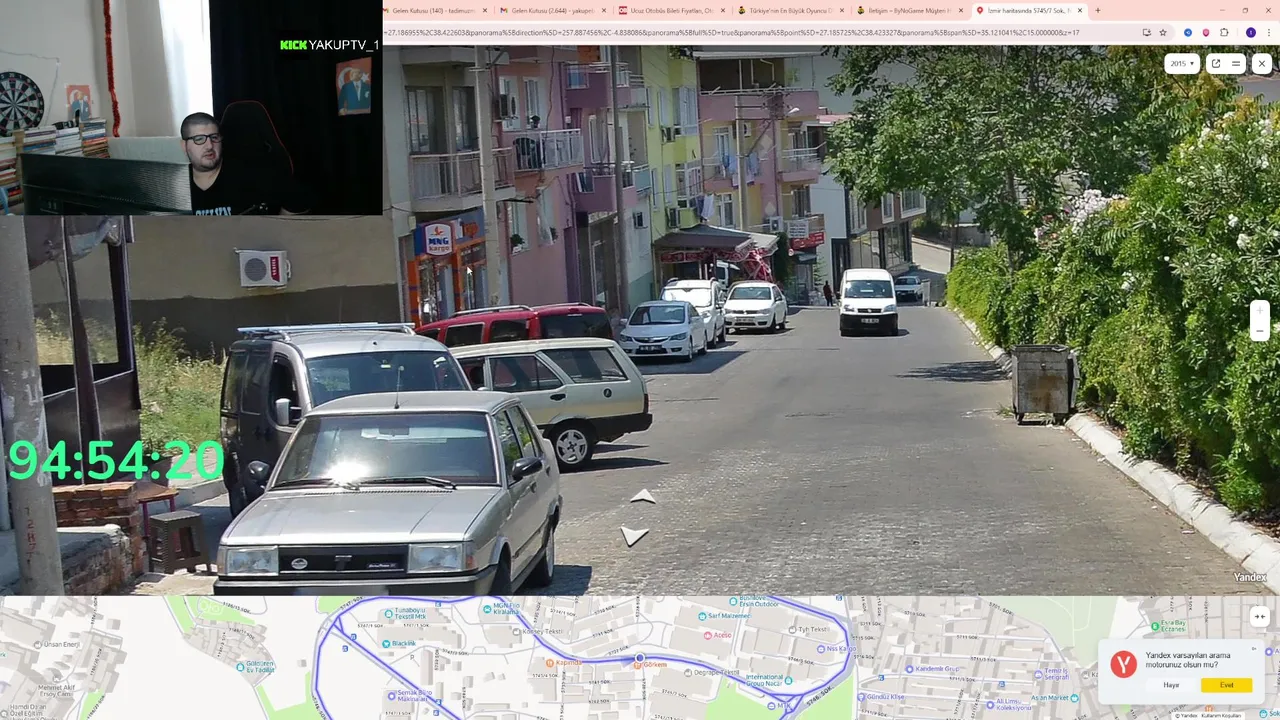The image size is (1280, 720).
Task: Switch to Gelen Kutusu (140) tab
Action: (432, 10)
